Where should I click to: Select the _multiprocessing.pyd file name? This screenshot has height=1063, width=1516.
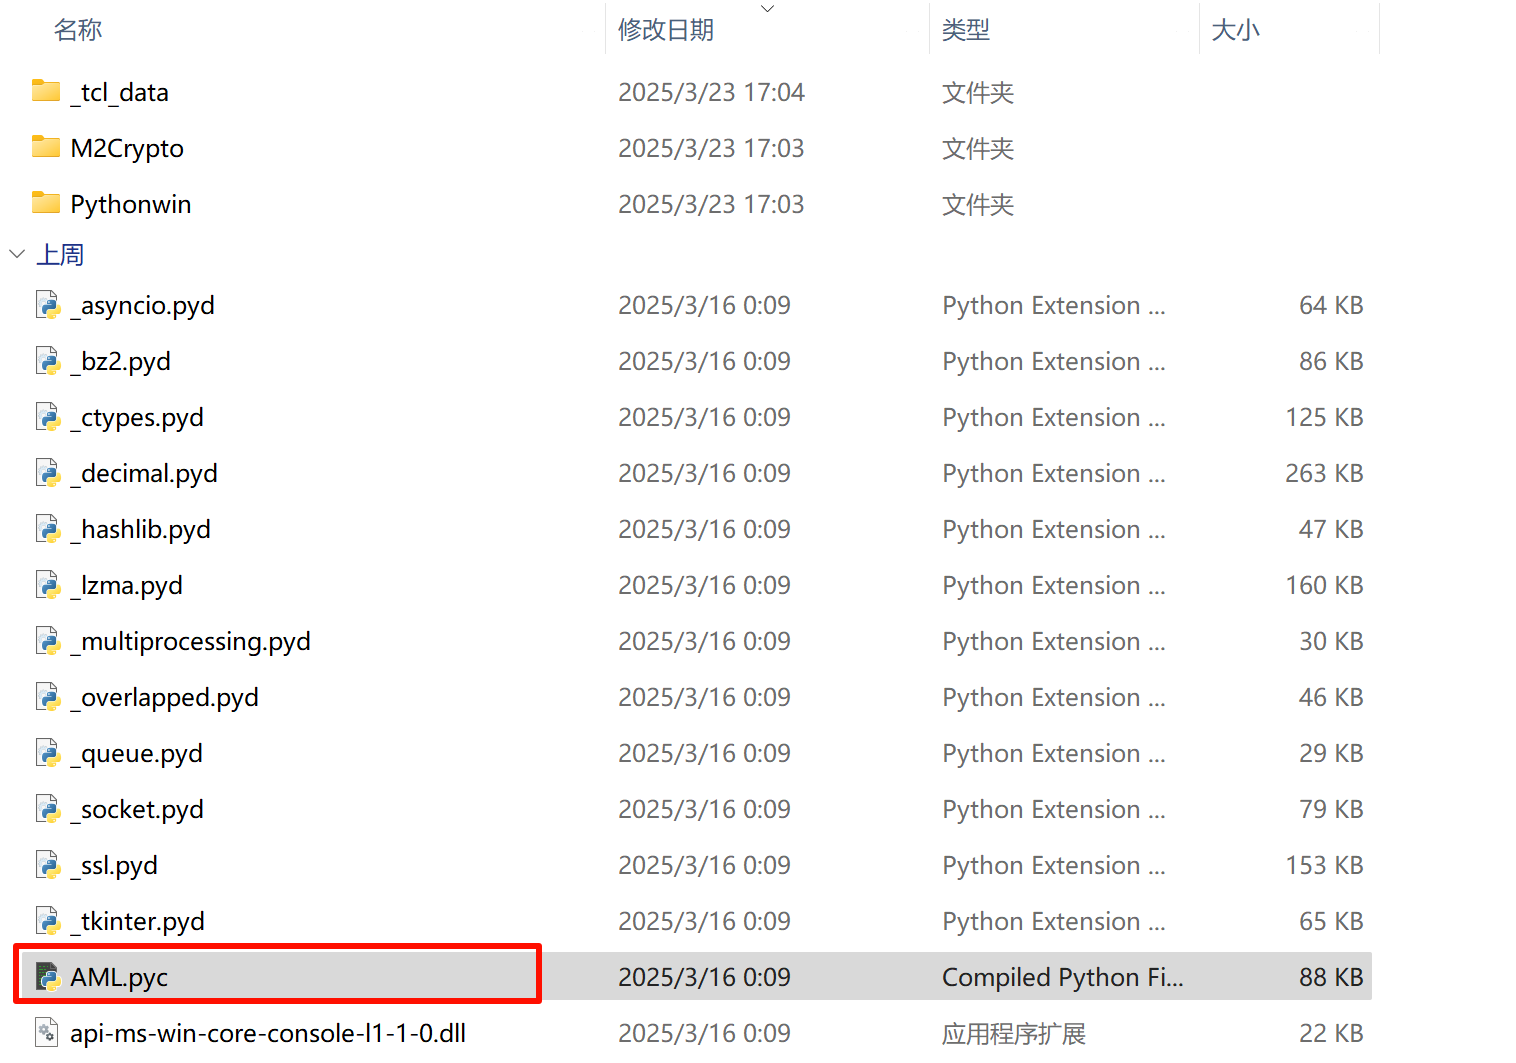click(x=191, y=641)
